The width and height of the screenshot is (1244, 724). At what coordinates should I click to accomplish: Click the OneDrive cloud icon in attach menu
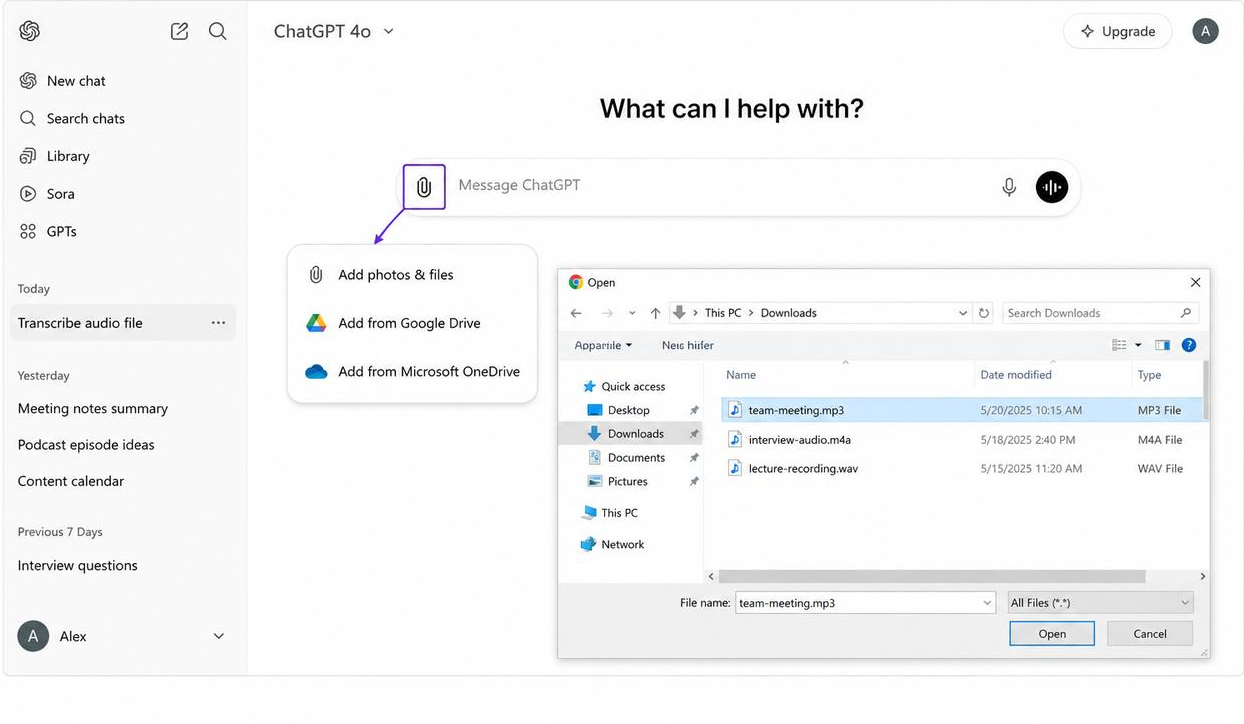point(316,371)
